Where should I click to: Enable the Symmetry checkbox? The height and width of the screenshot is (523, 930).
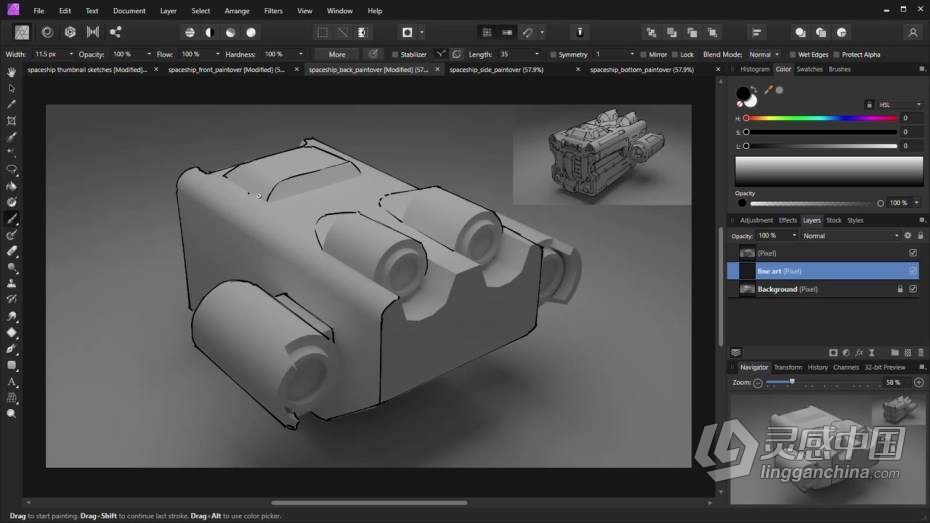(x=553, y=55)
